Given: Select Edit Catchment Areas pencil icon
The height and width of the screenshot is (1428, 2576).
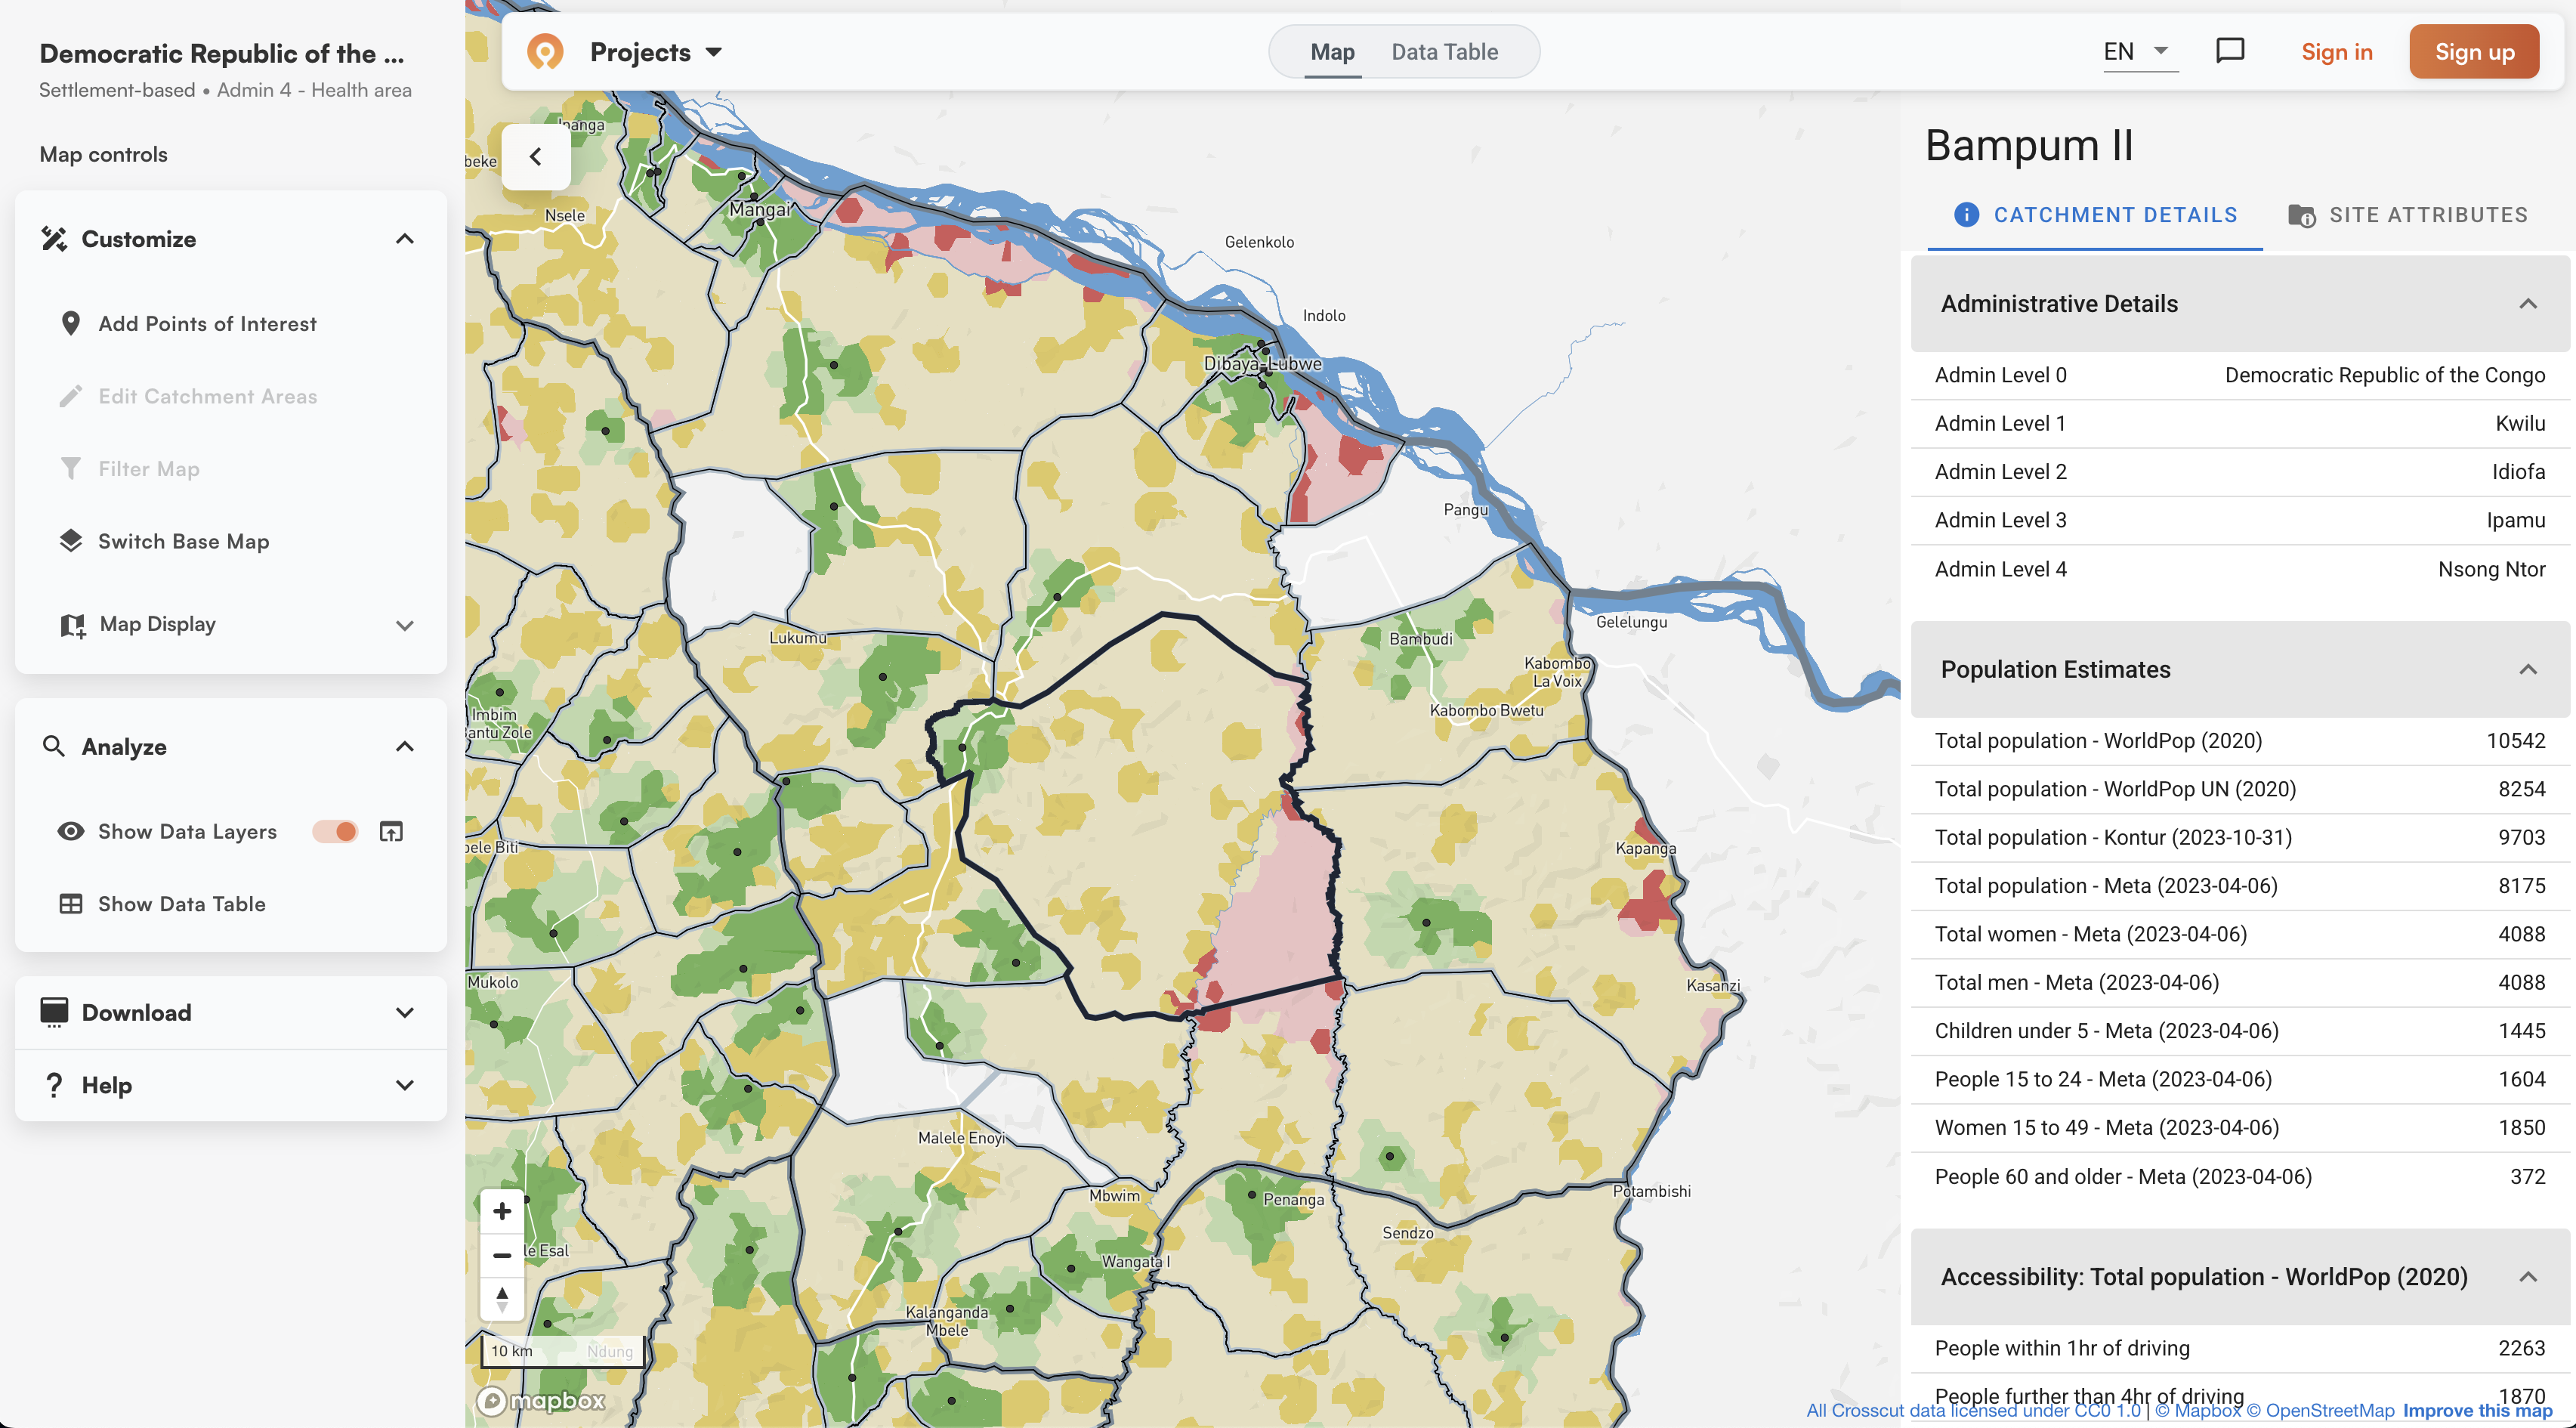Looking at the screenshot, I should point(71,396).
